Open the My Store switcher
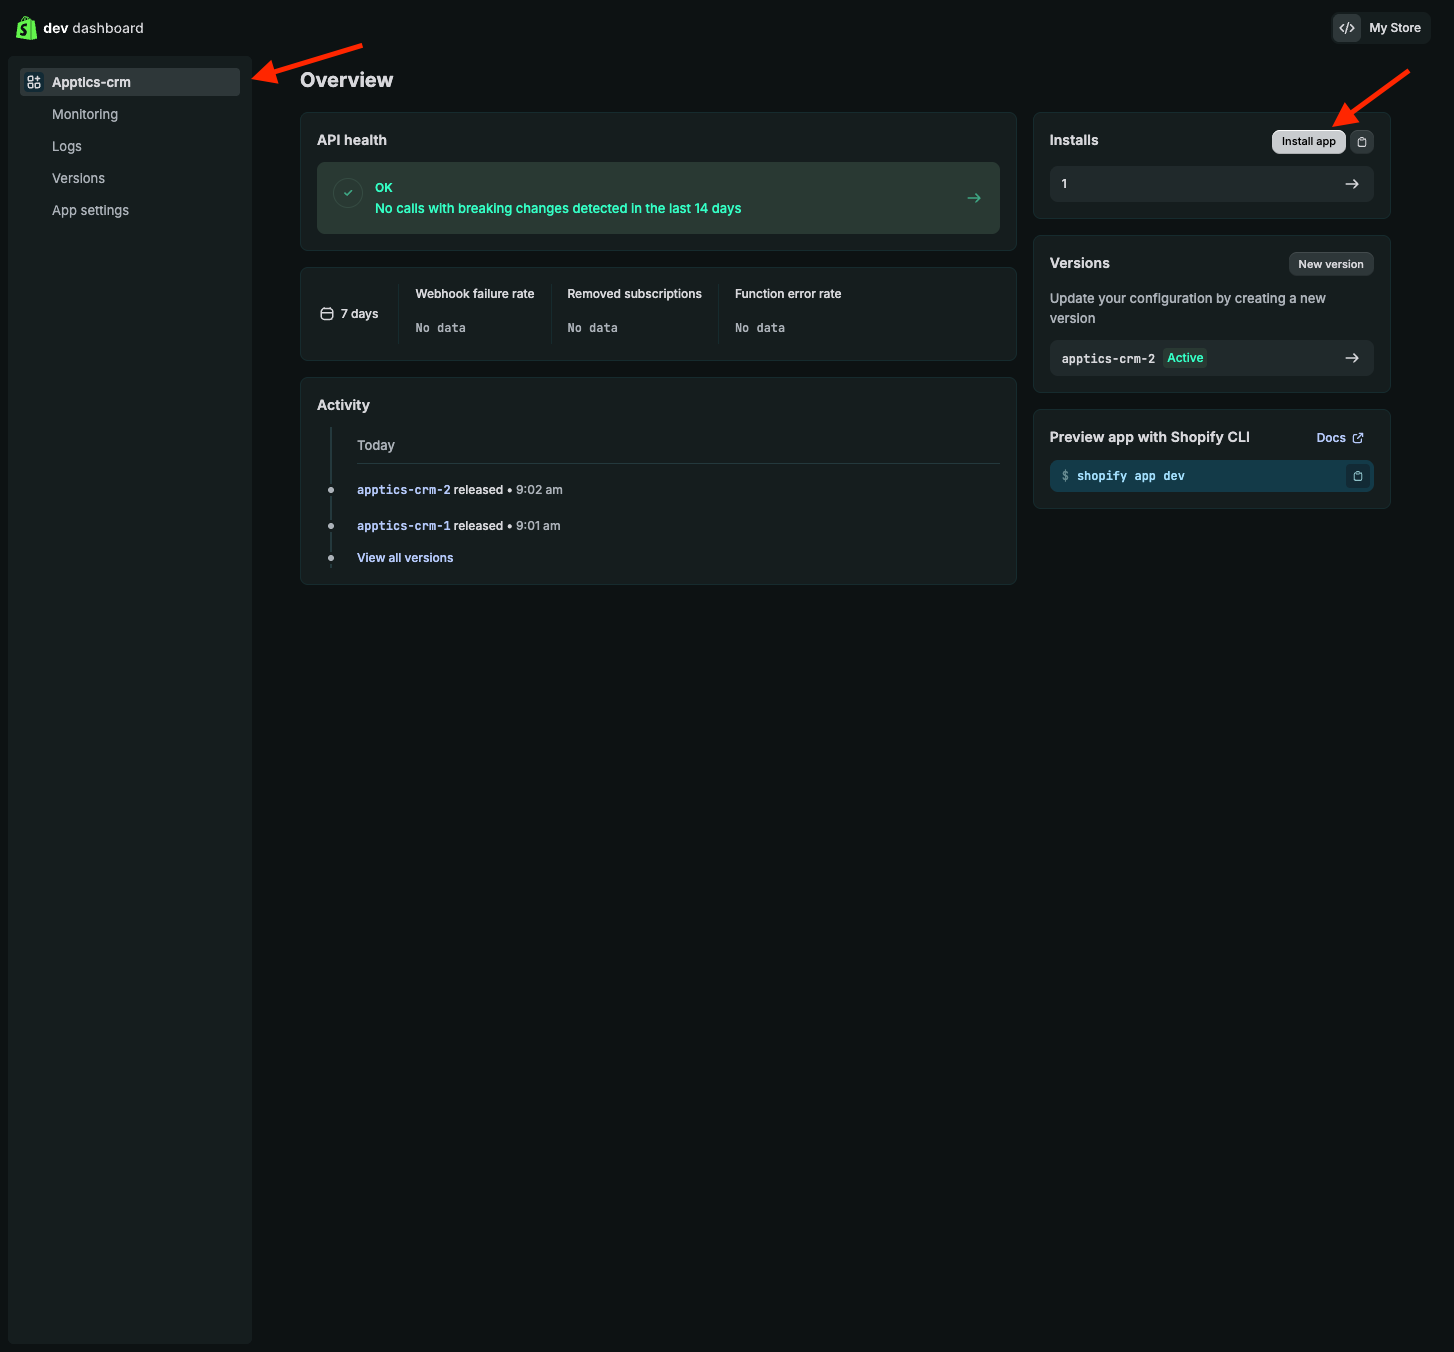 [1381, 28]
